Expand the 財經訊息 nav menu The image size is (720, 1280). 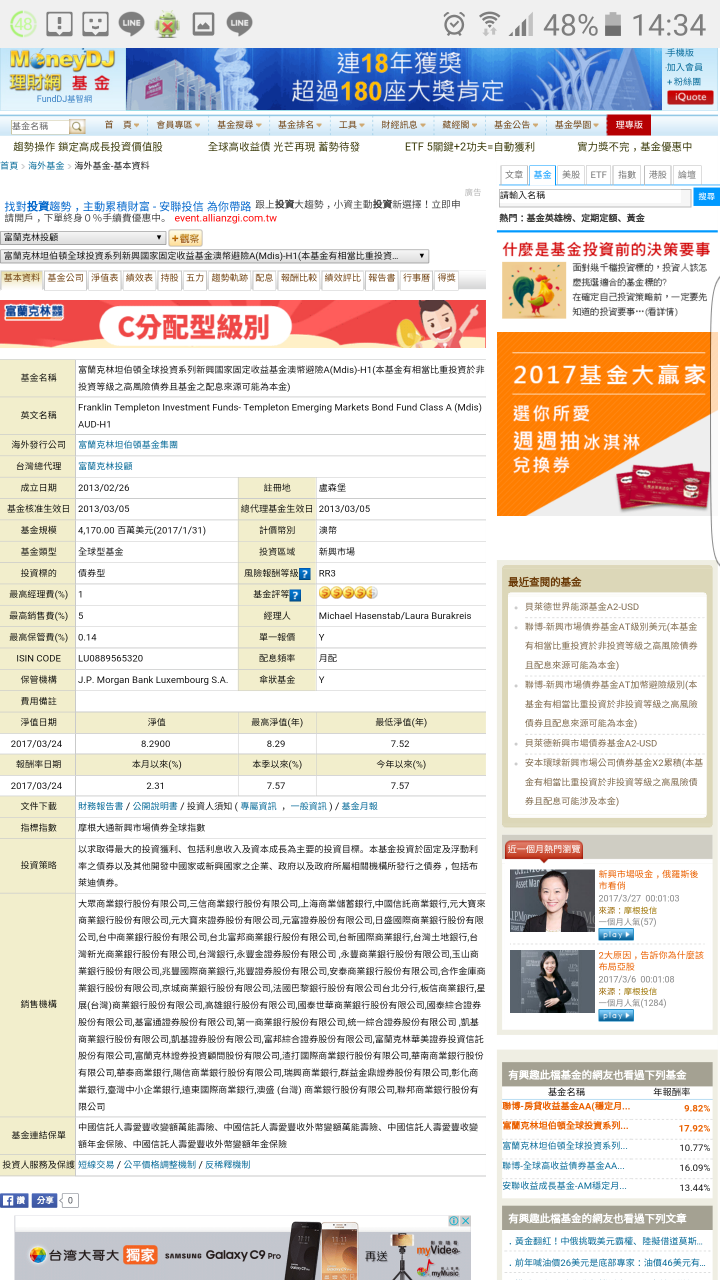403,125
